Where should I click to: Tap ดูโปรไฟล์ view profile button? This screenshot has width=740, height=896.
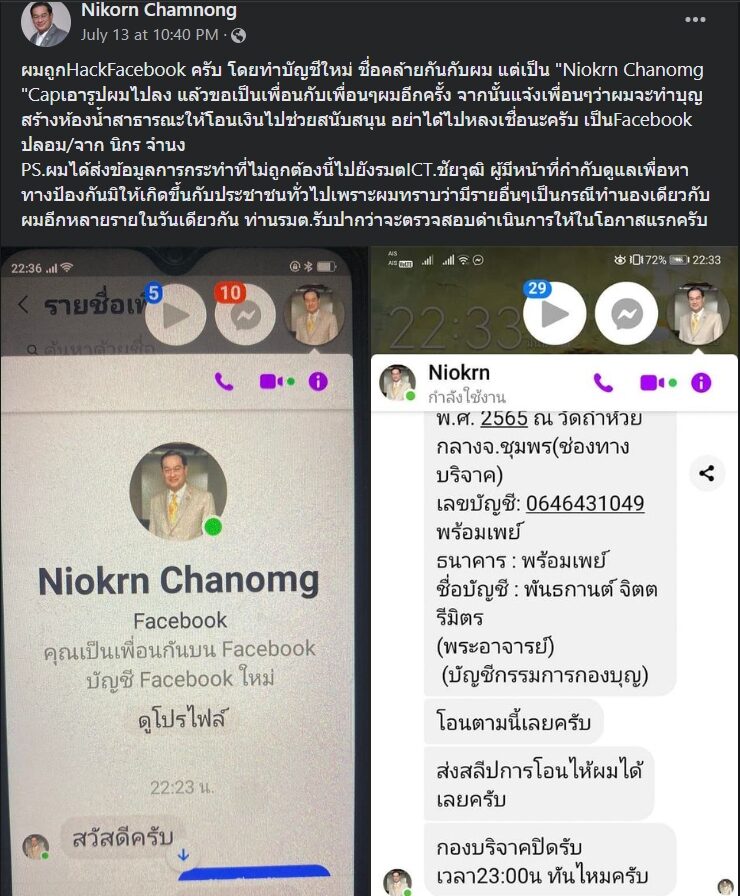(x=182, y=719)
